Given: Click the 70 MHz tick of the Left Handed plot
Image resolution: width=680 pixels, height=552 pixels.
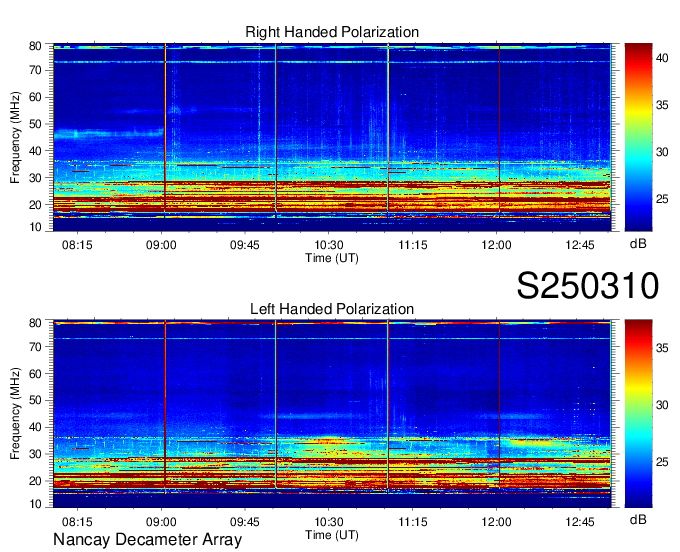Looking at the screenshot, I should 35,347.
